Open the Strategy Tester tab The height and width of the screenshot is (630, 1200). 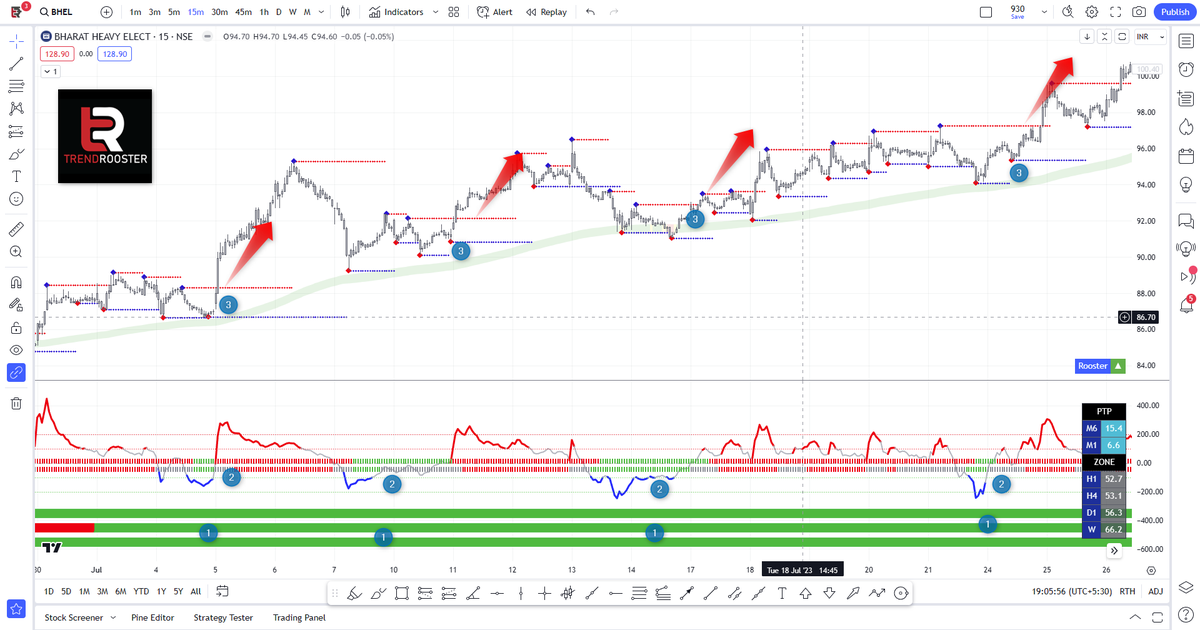click(x=223, y=618)
